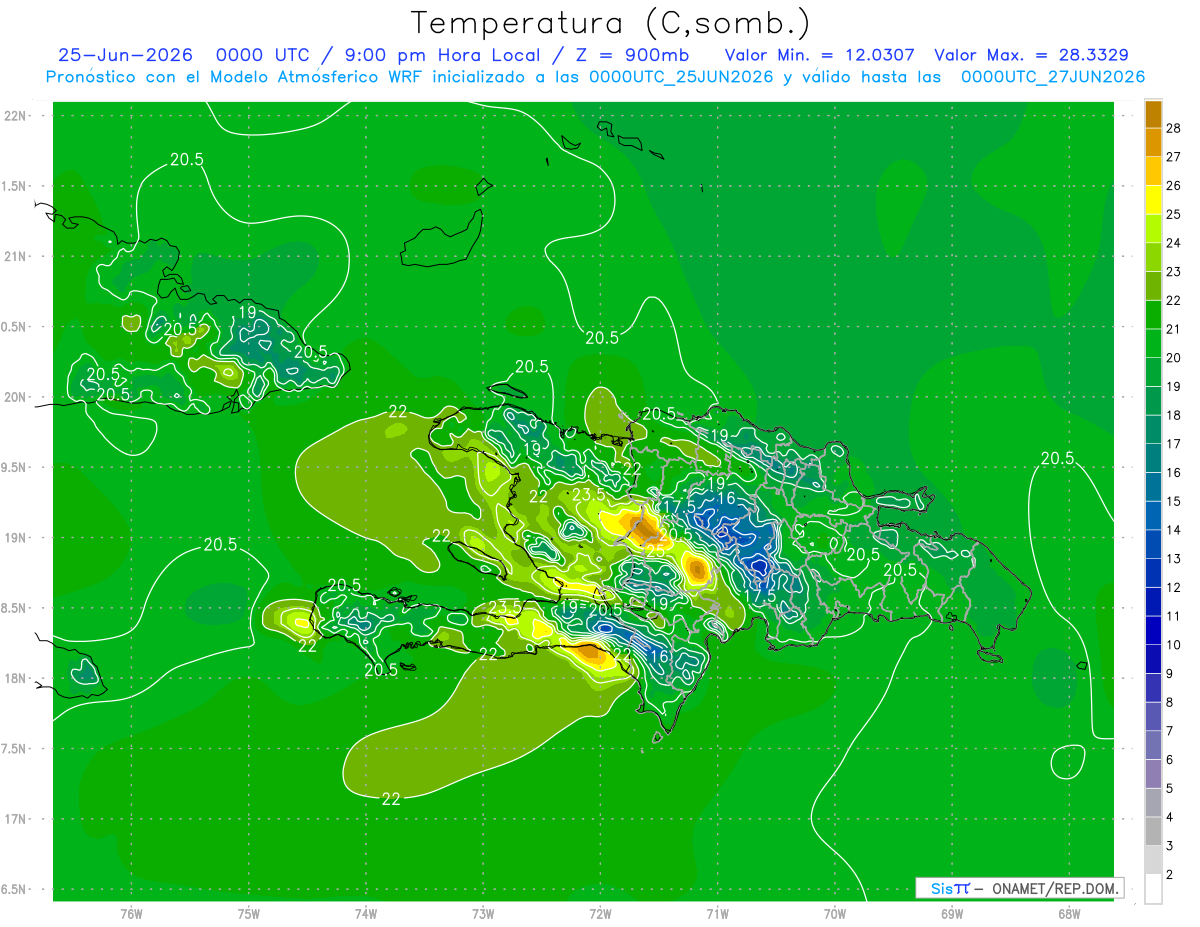Click the '22' contour label south of Haiti

[x=392, y=798]
